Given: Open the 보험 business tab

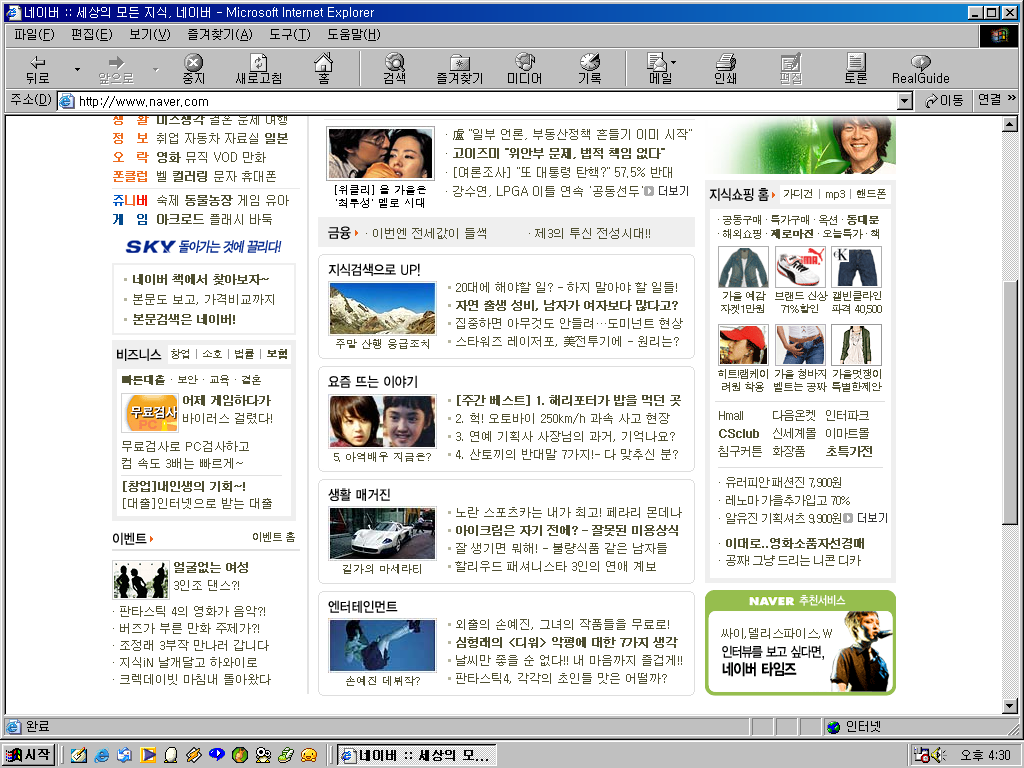Looking at the screenshot, I should click(x=277, y=353).
